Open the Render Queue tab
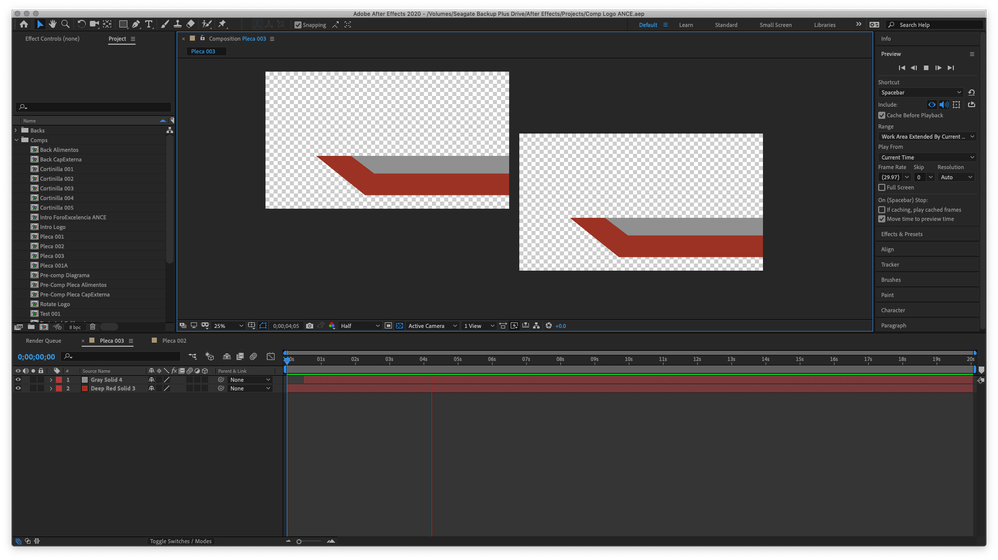998x560 pixels. point(43,341)
